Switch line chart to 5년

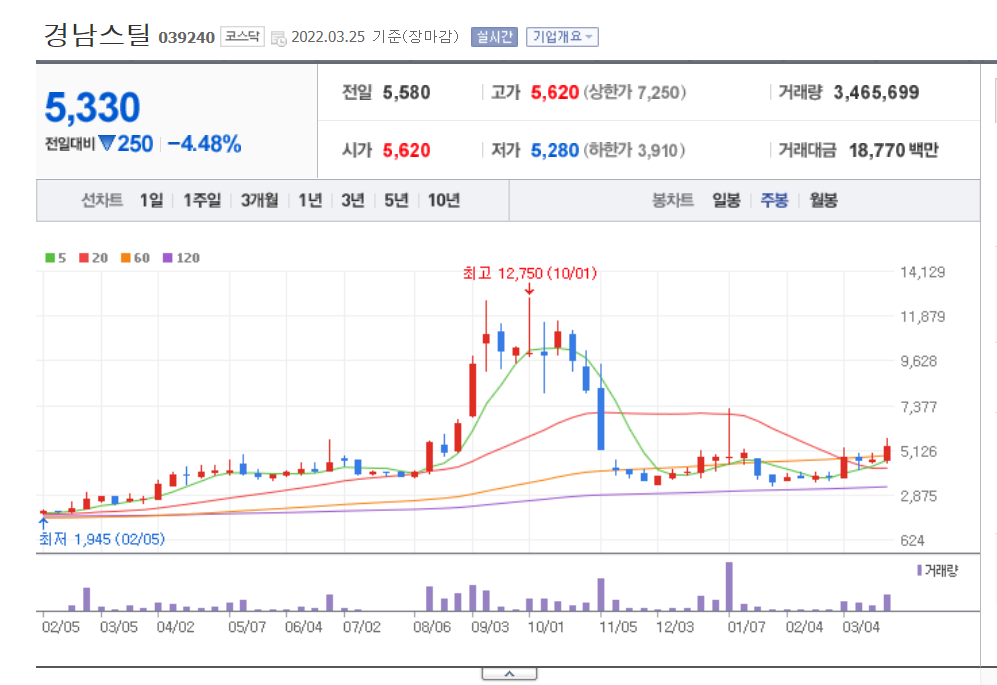(x=396, y=200)
